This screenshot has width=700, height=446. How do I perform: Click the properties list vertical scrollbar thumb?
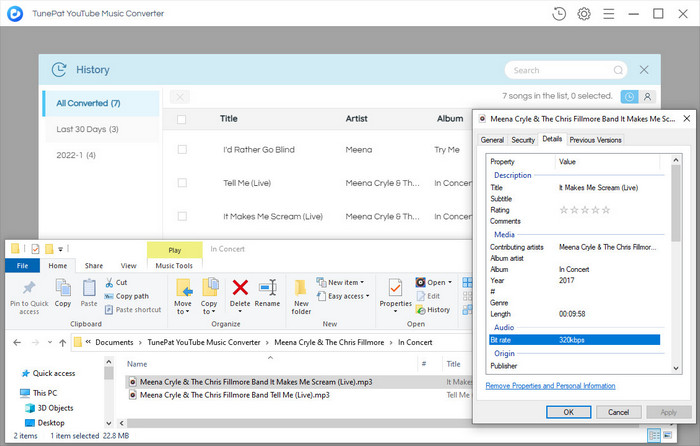coord(675,203)
